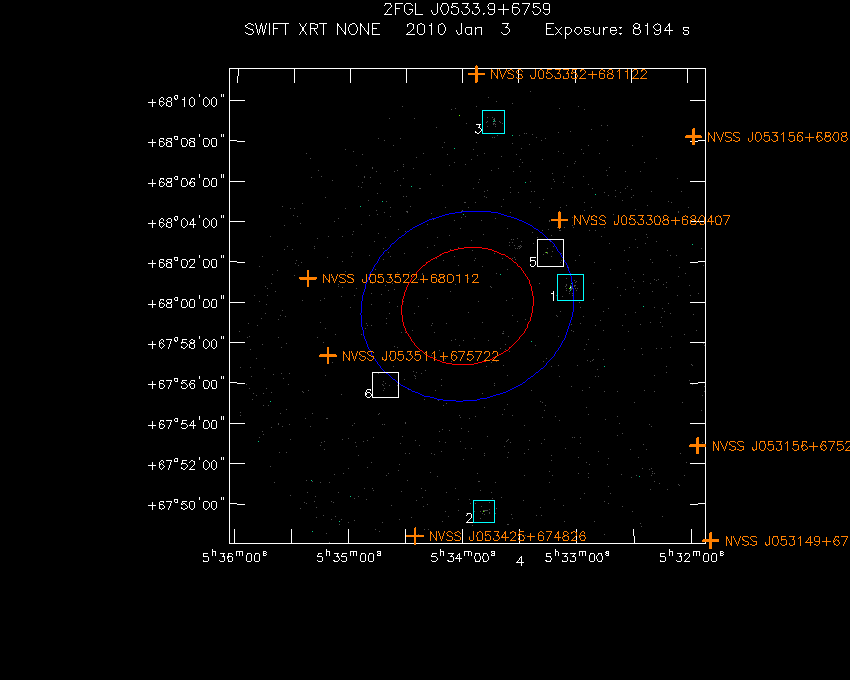Image resolution: width=850 pixels, height=680 pixels.
Task: Click the +68°00'00" declination label
Action: pyautogui.click(x=186, y=303)
